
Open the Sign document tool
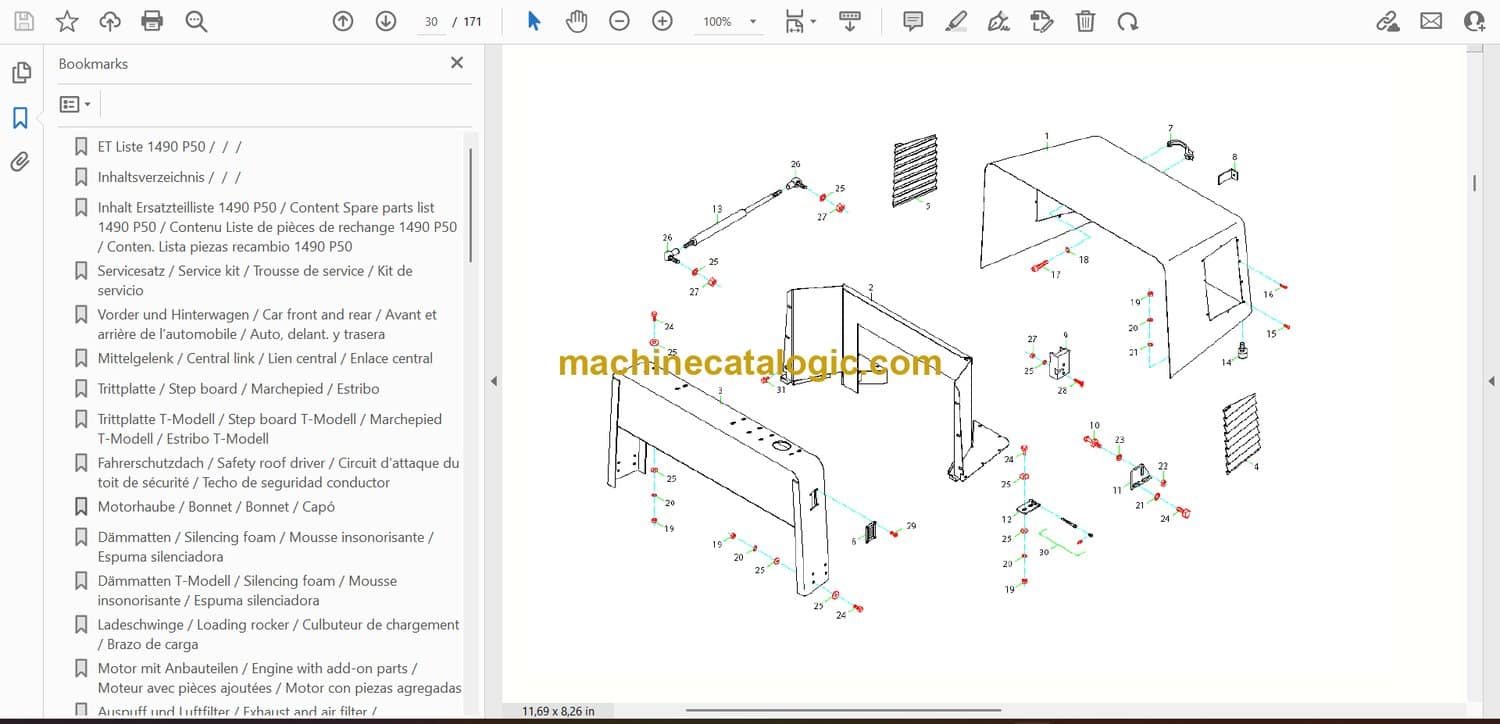click(999, 21)
